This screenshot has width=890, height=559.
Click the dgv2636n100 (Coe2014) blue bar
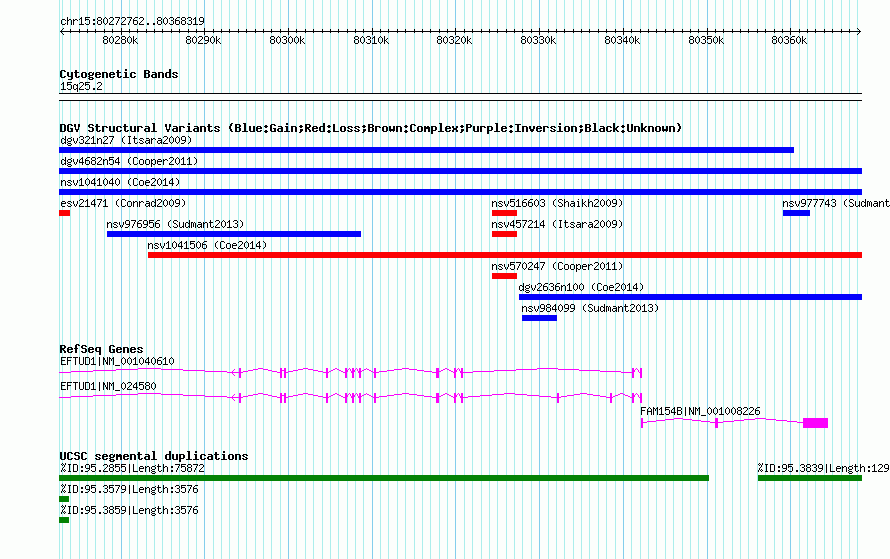691,297
